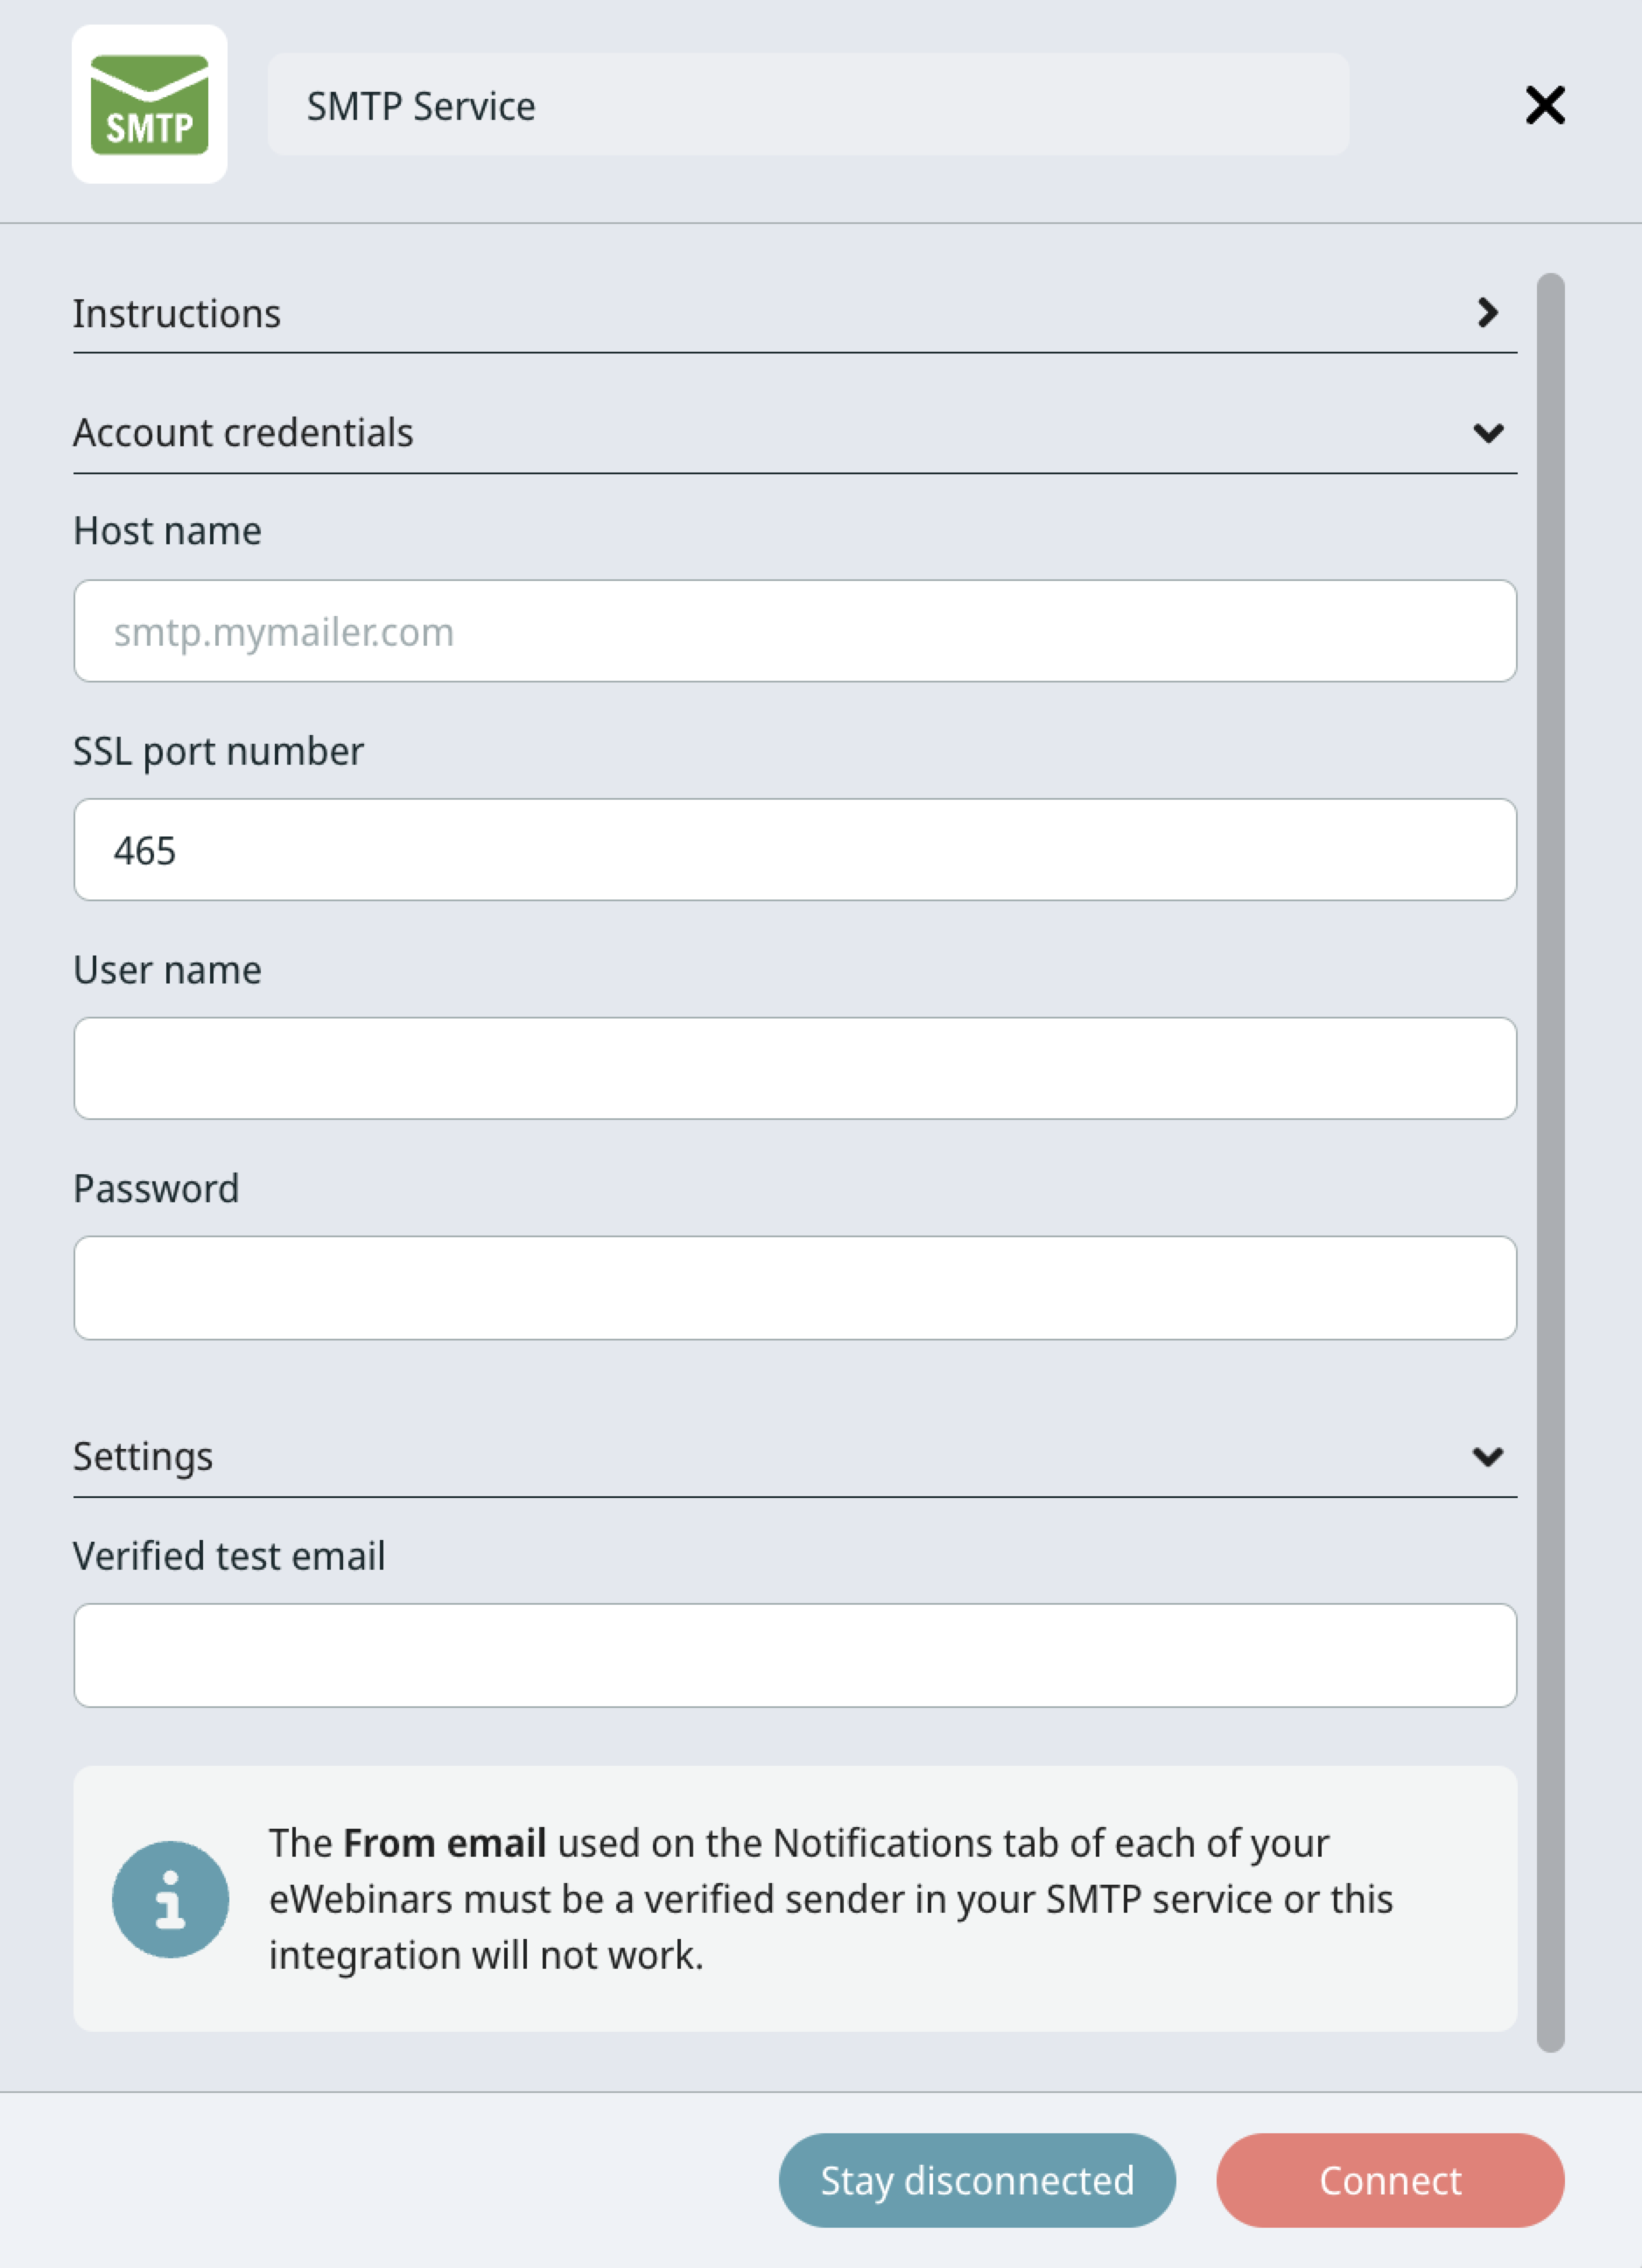Click the Instructions section header
This screenshot has height=2268, width=1642.
(177, 314)
